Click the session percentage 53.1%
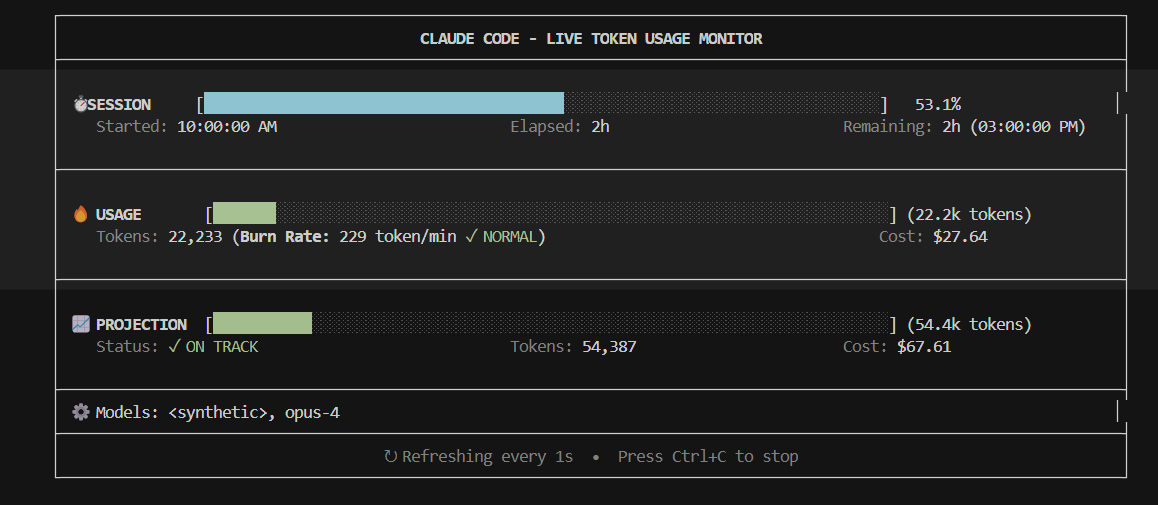 tap(938, 104)
